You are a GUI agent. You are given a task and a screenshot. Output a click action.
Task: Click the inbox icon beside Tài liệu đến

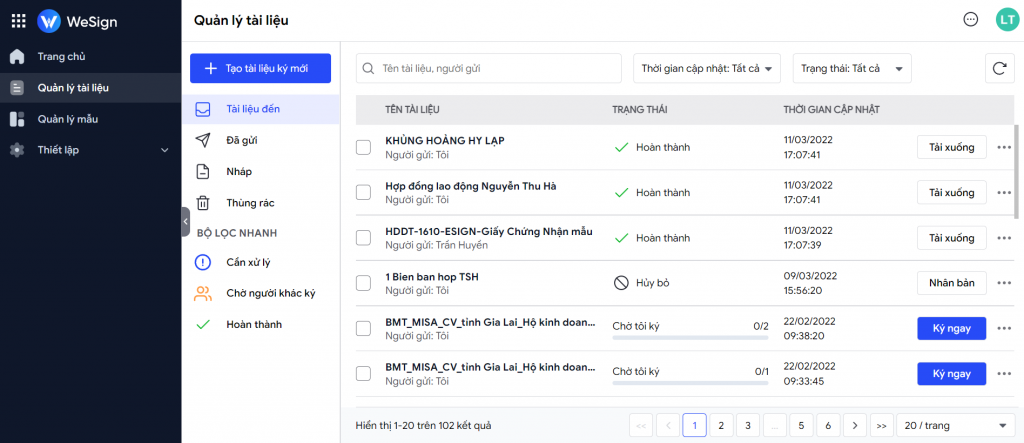coord(203,109)
